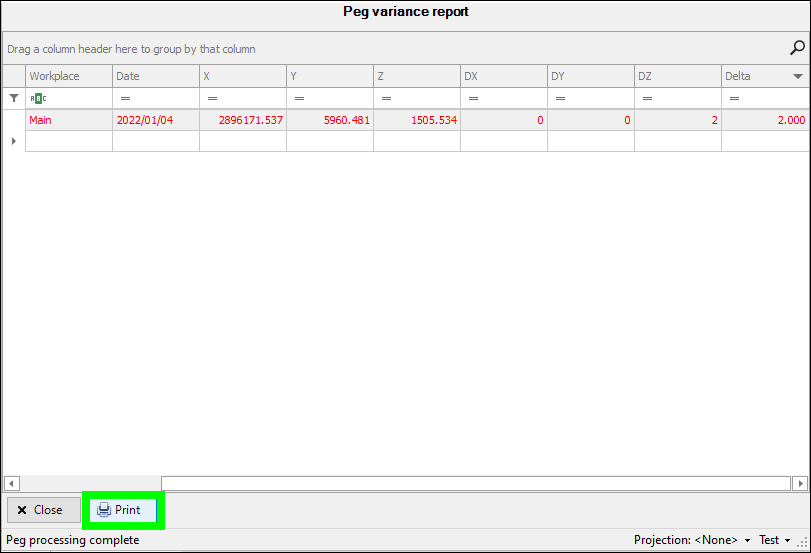Screen dimensions: 811x553
Task: Click the Workplace column header
Action: pyautogui.click(x=68, y=76)
